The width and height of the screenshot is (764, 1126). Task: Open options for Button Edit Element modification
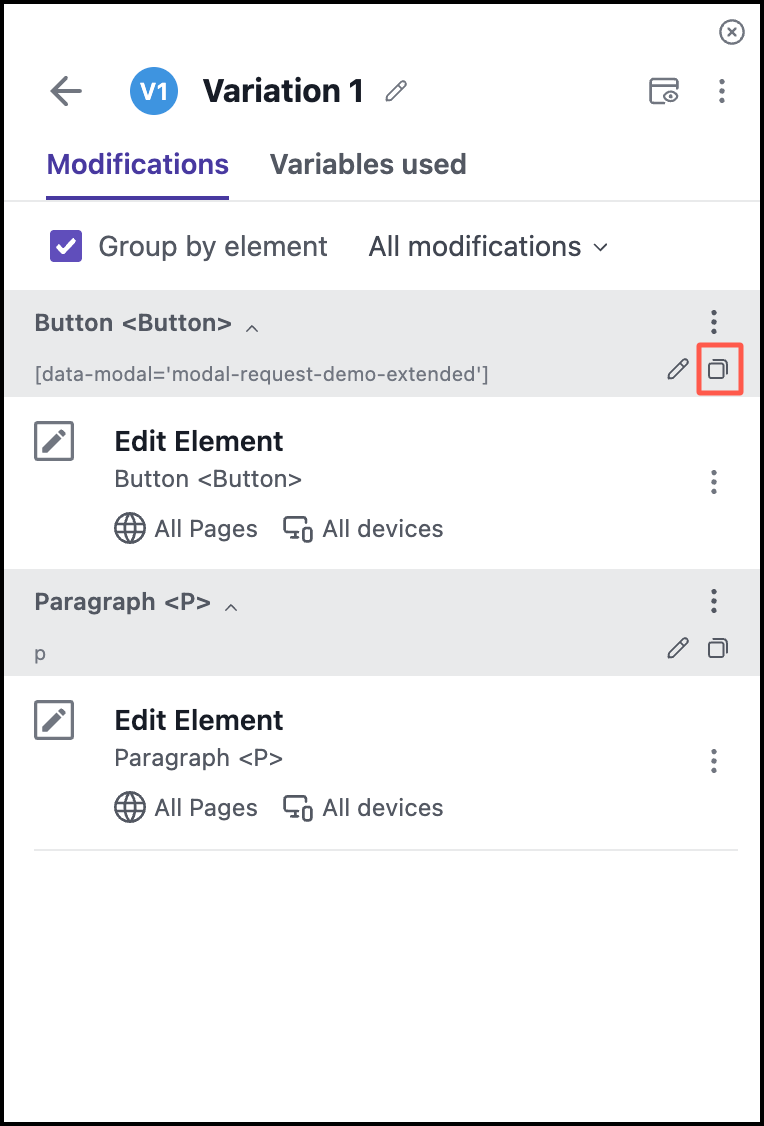tap(713, 482)
